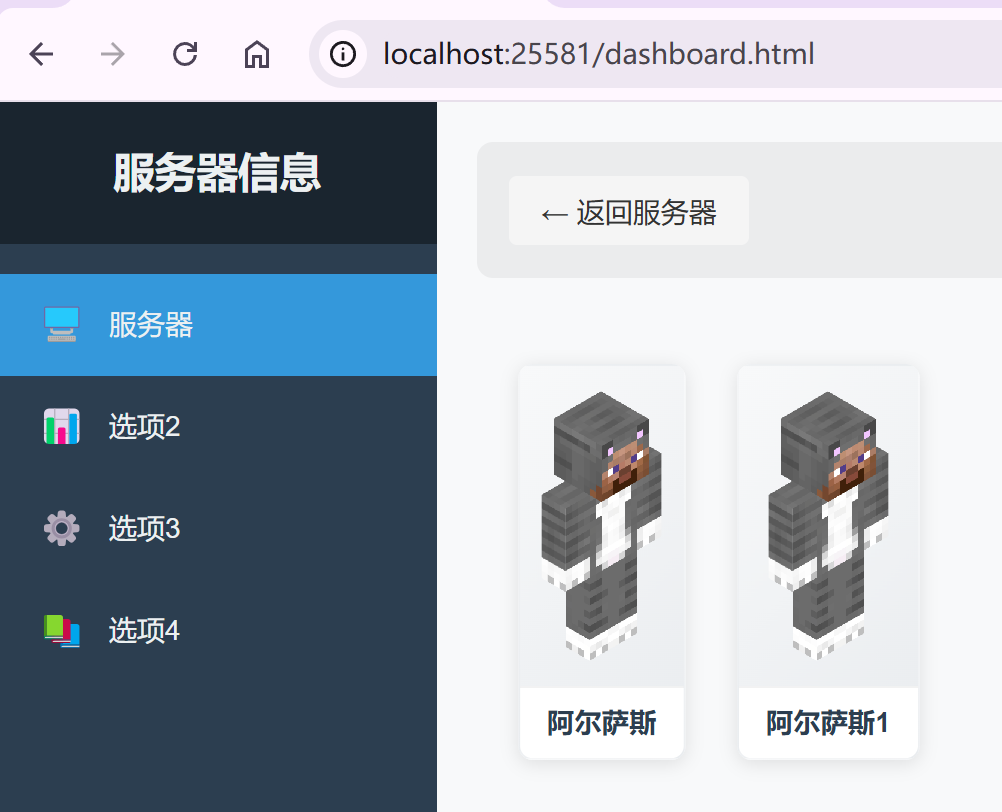Viewport: 1002px width, 812px height.
Task: Go back to the previous page
Action: 41,54
